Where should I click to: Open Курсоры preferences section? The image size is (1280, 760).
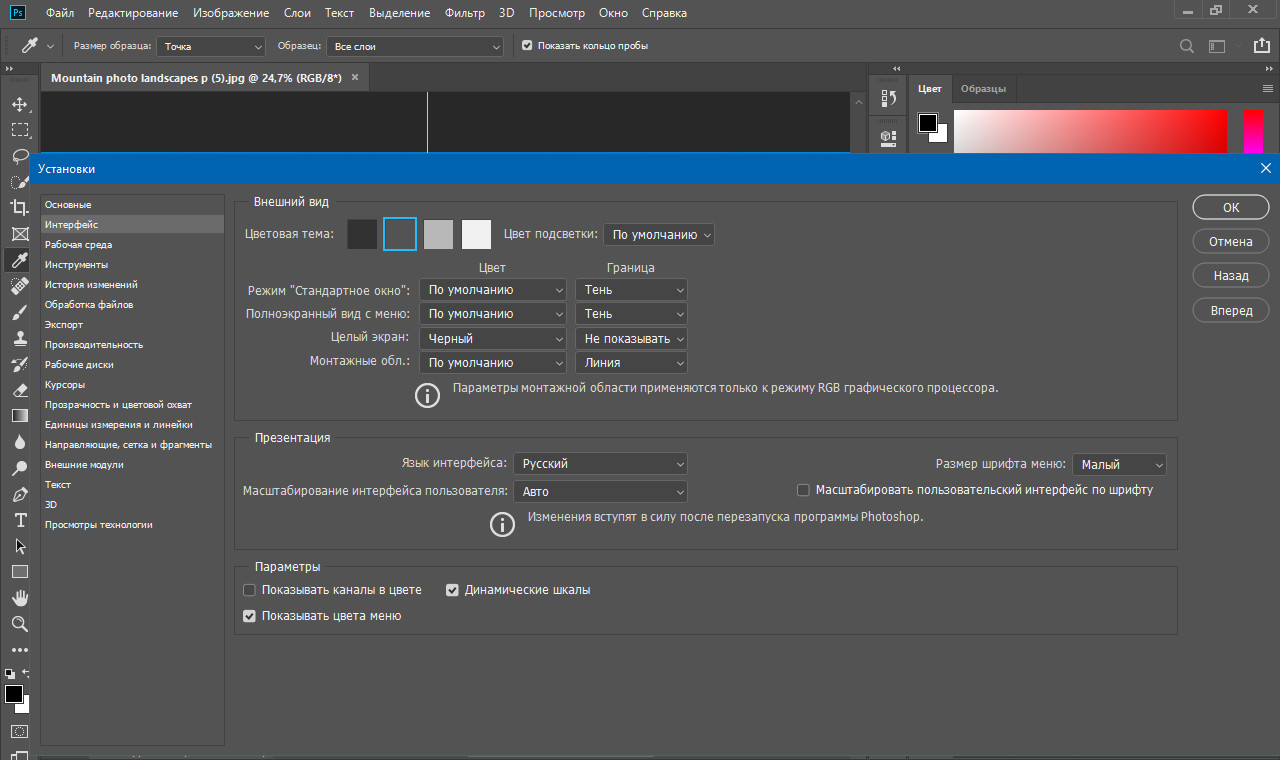coord(132,384)
